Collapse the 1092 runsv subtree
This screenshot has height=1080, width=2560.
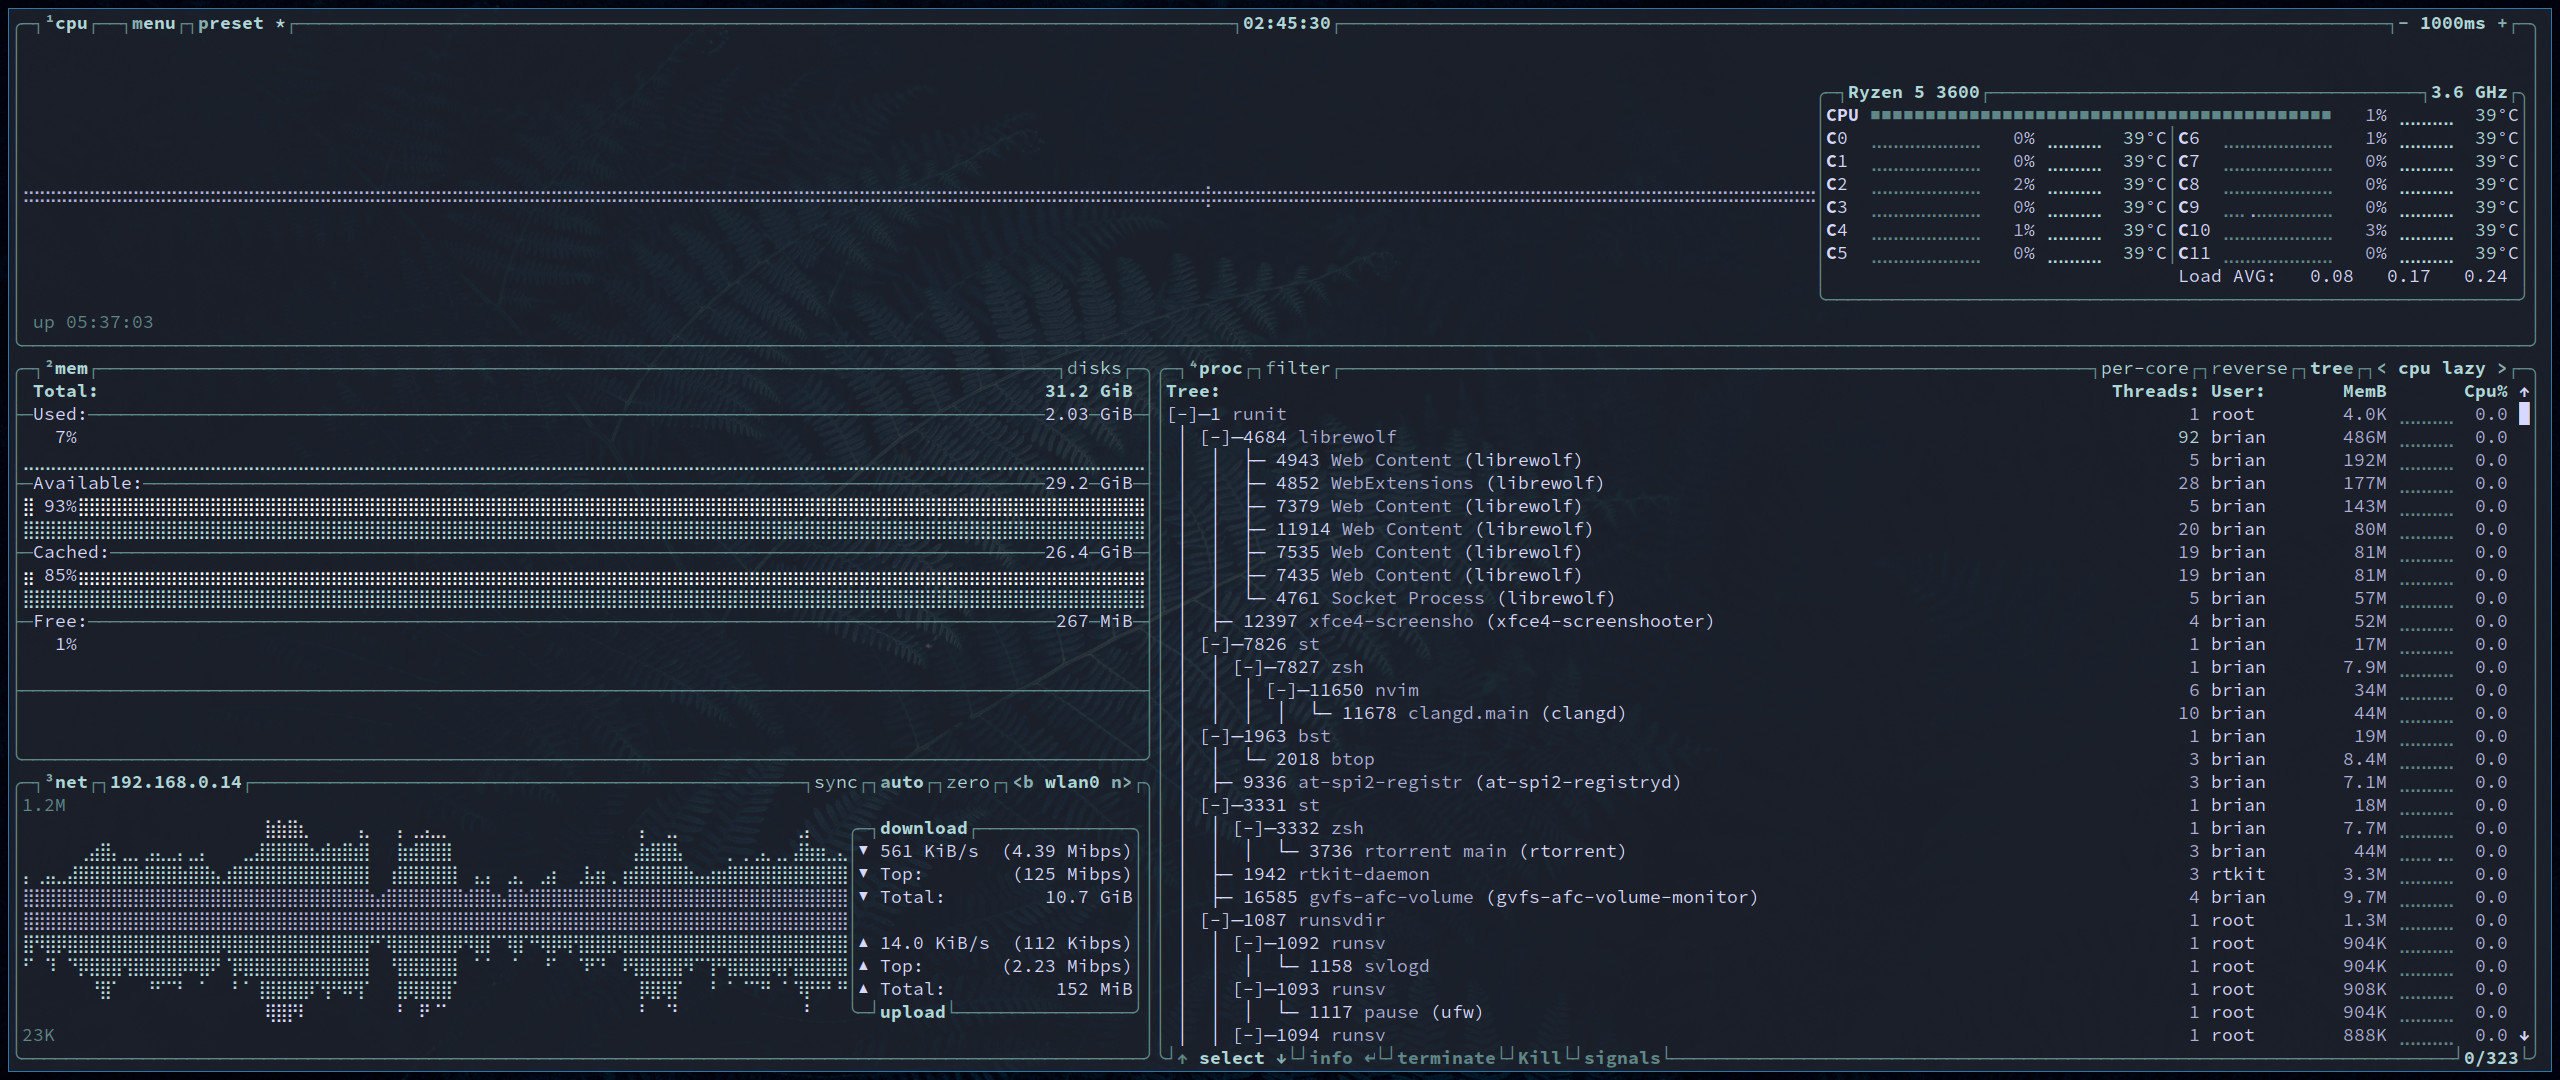[1248, 943]
